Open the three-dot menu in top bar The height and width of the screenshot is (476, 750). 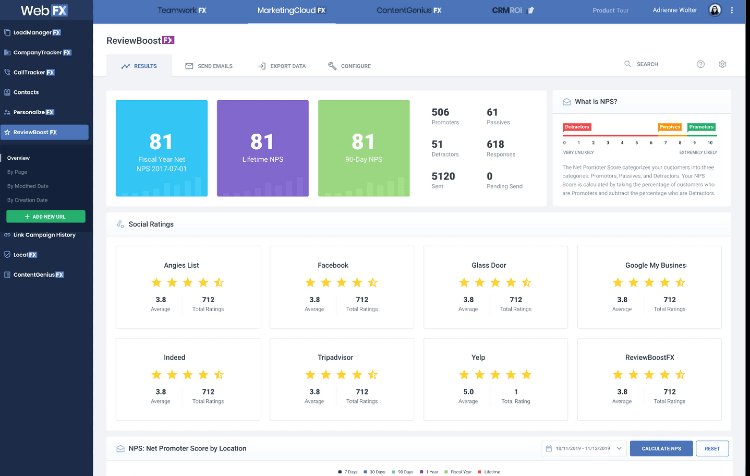click(x=732, y=10)
